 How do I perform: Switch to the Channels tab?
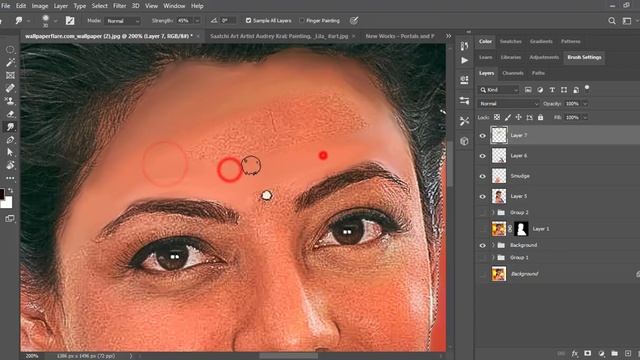(513, 73)
